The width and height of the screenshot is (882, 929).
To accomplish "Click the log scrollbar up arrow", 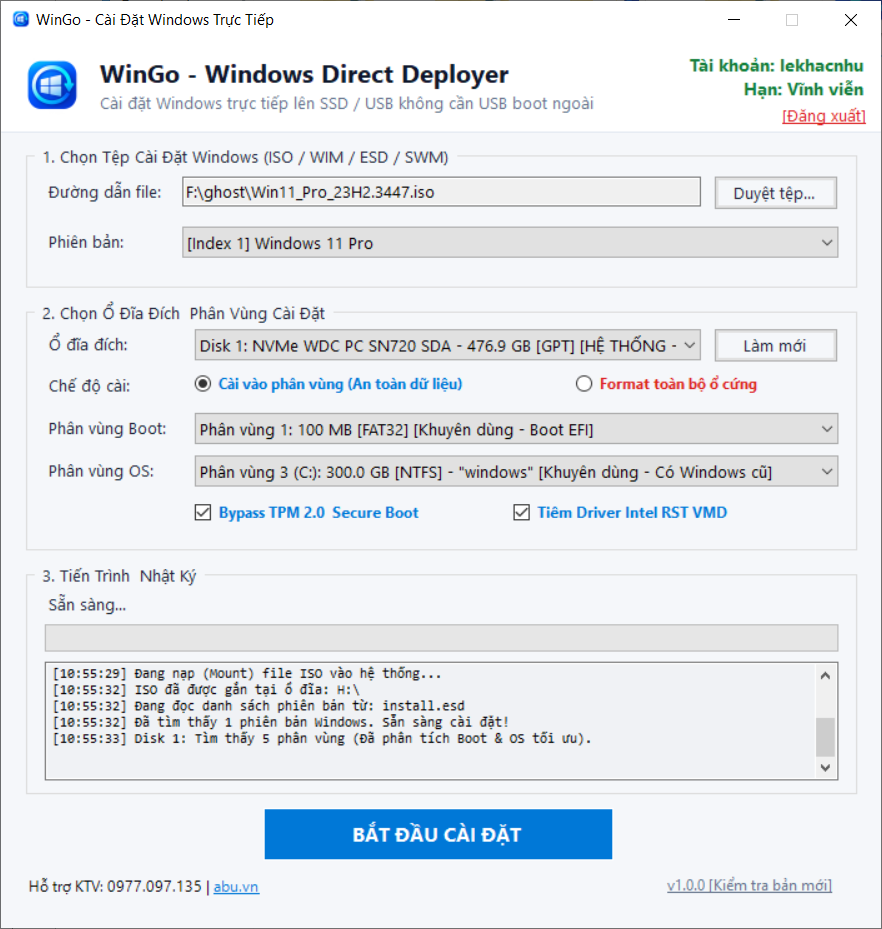I will tap(825, 675).
